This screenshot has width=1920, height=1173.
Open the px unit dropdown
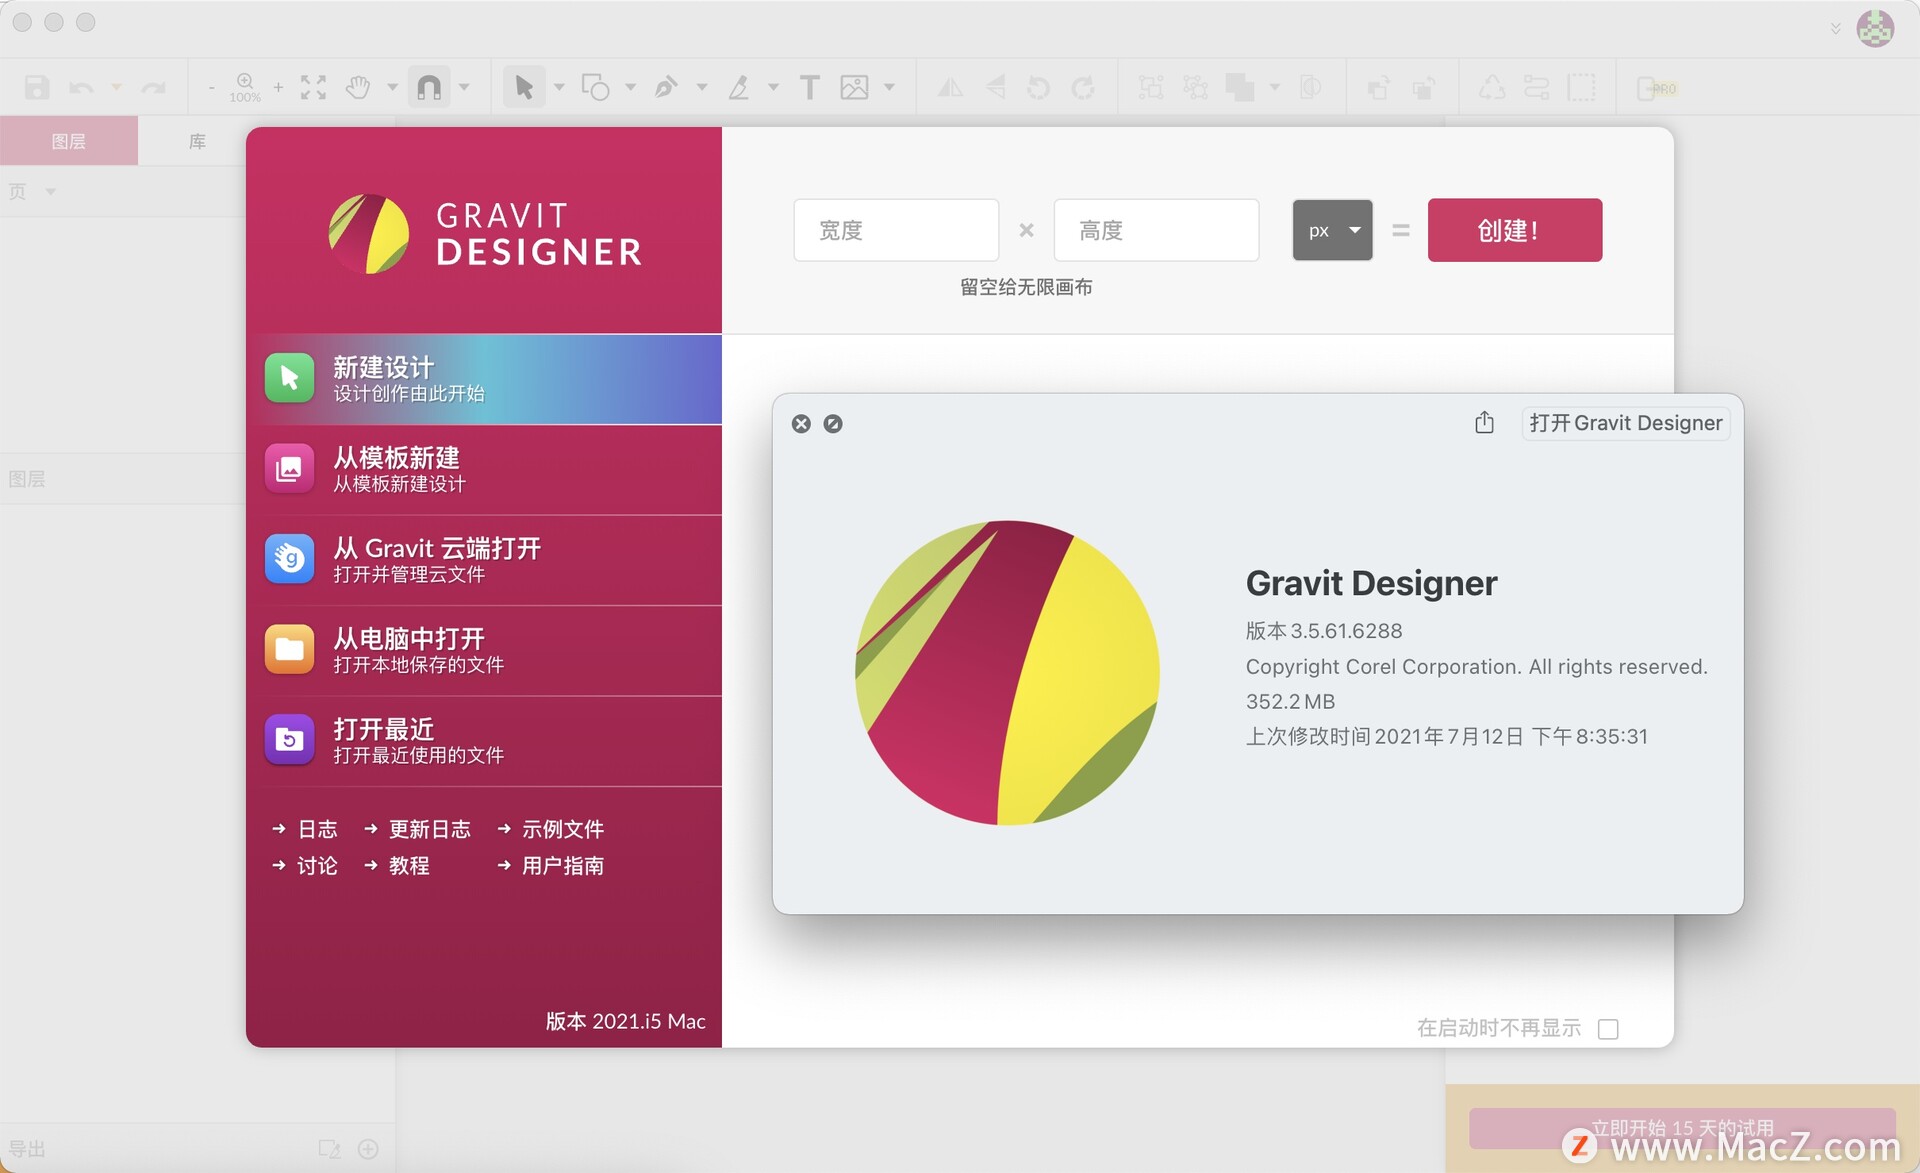1332,230
